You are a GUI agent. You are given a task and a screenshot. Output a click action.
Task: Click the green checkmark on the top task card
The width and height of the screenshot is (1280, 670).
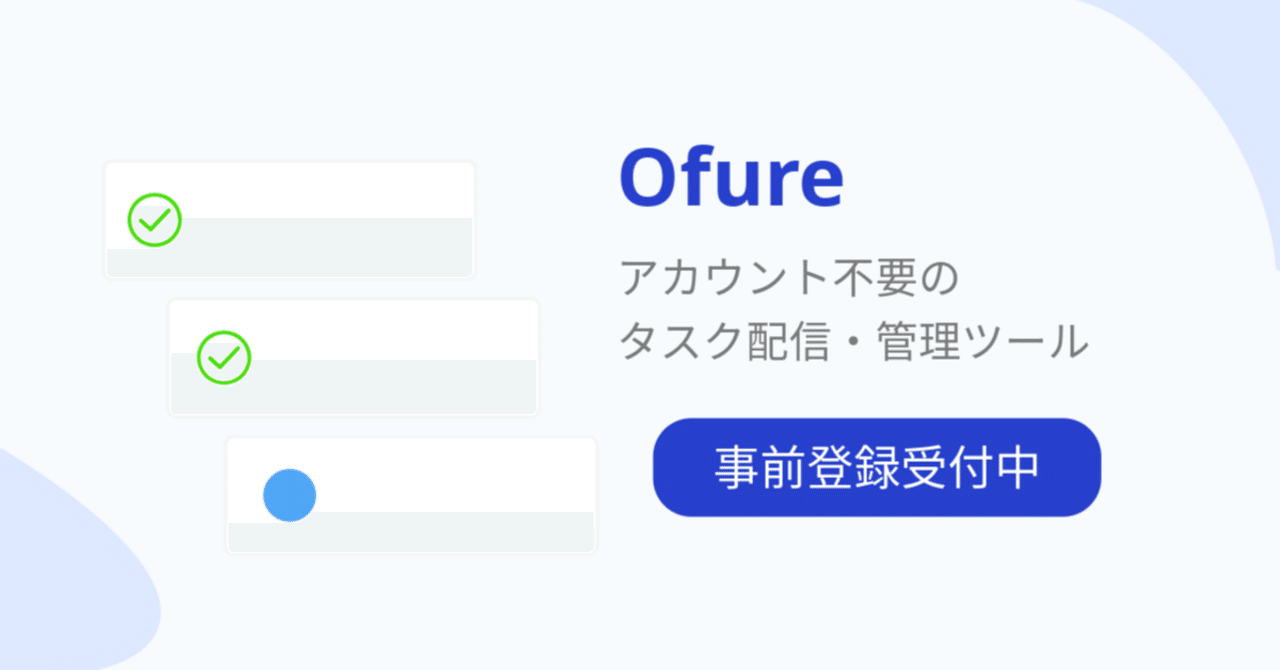point(154,220)
